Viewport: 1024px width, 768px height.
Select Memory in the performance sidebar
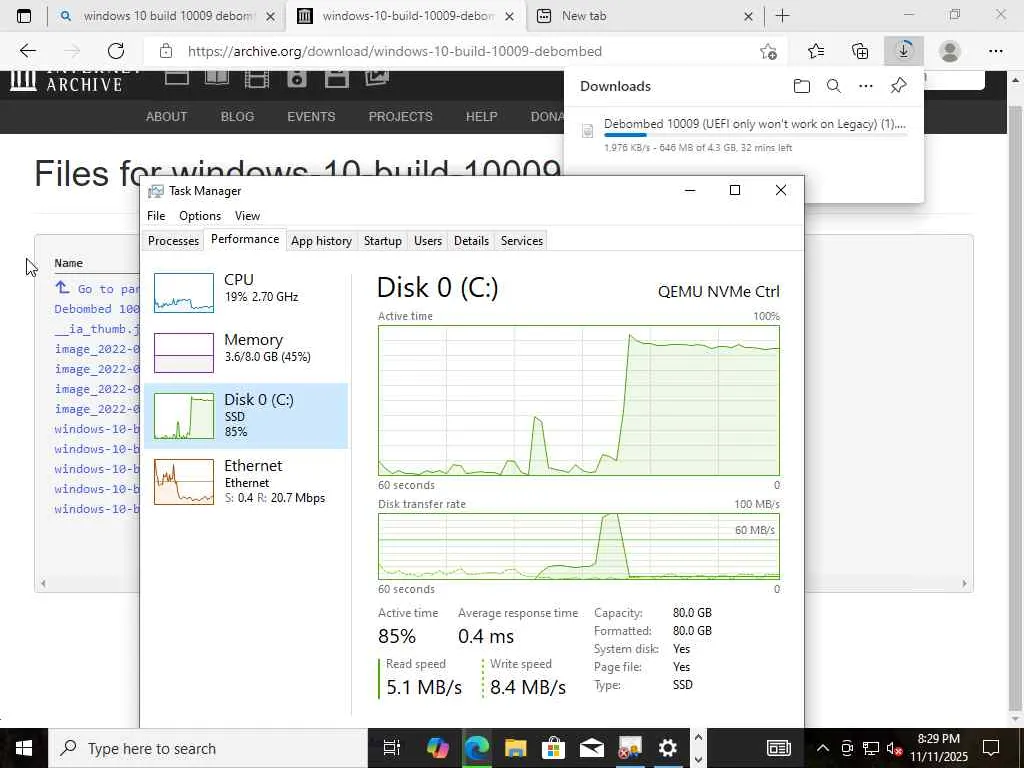click(x=246, y=352)
